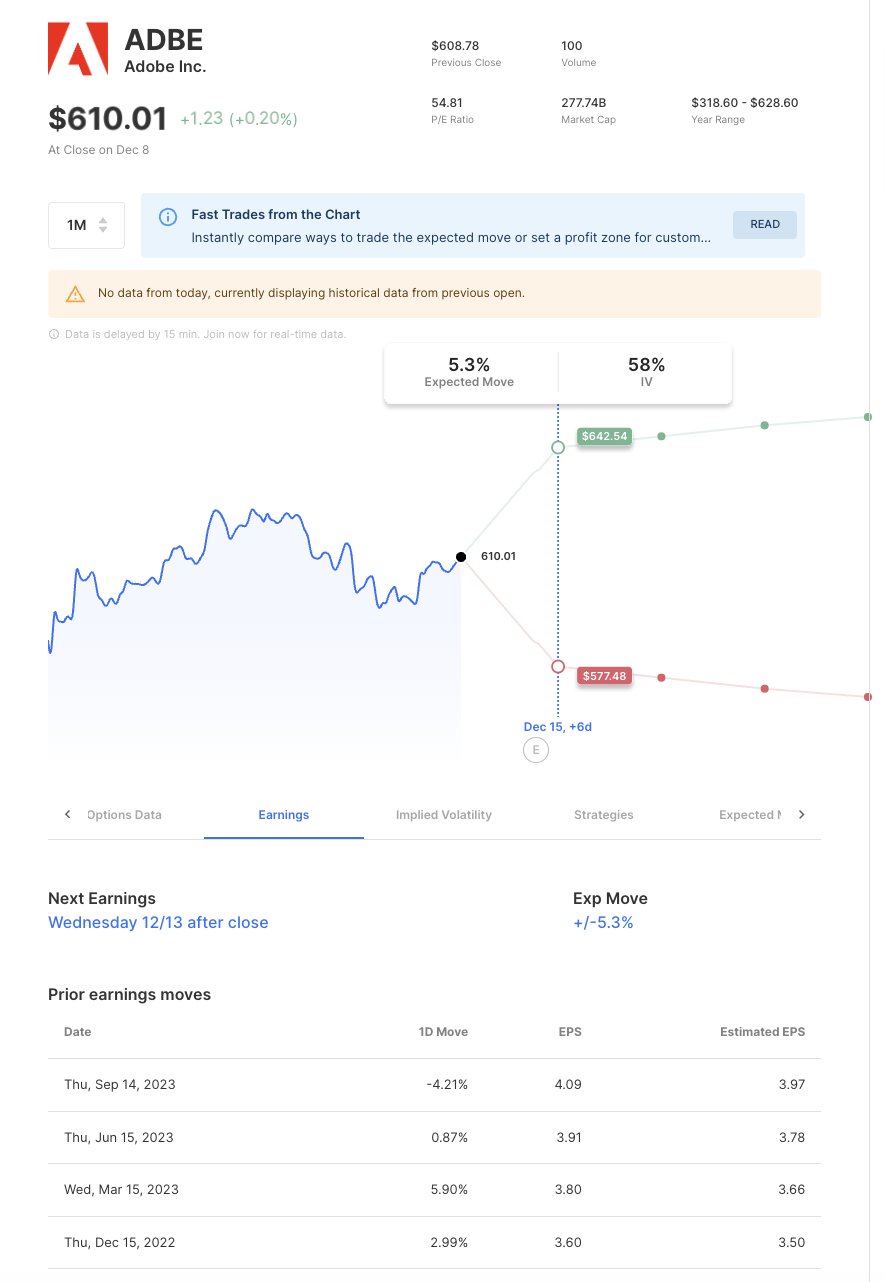Click the black current price point 610.01
This screenshot has height=1282, width=886.
tap(461, 557)
